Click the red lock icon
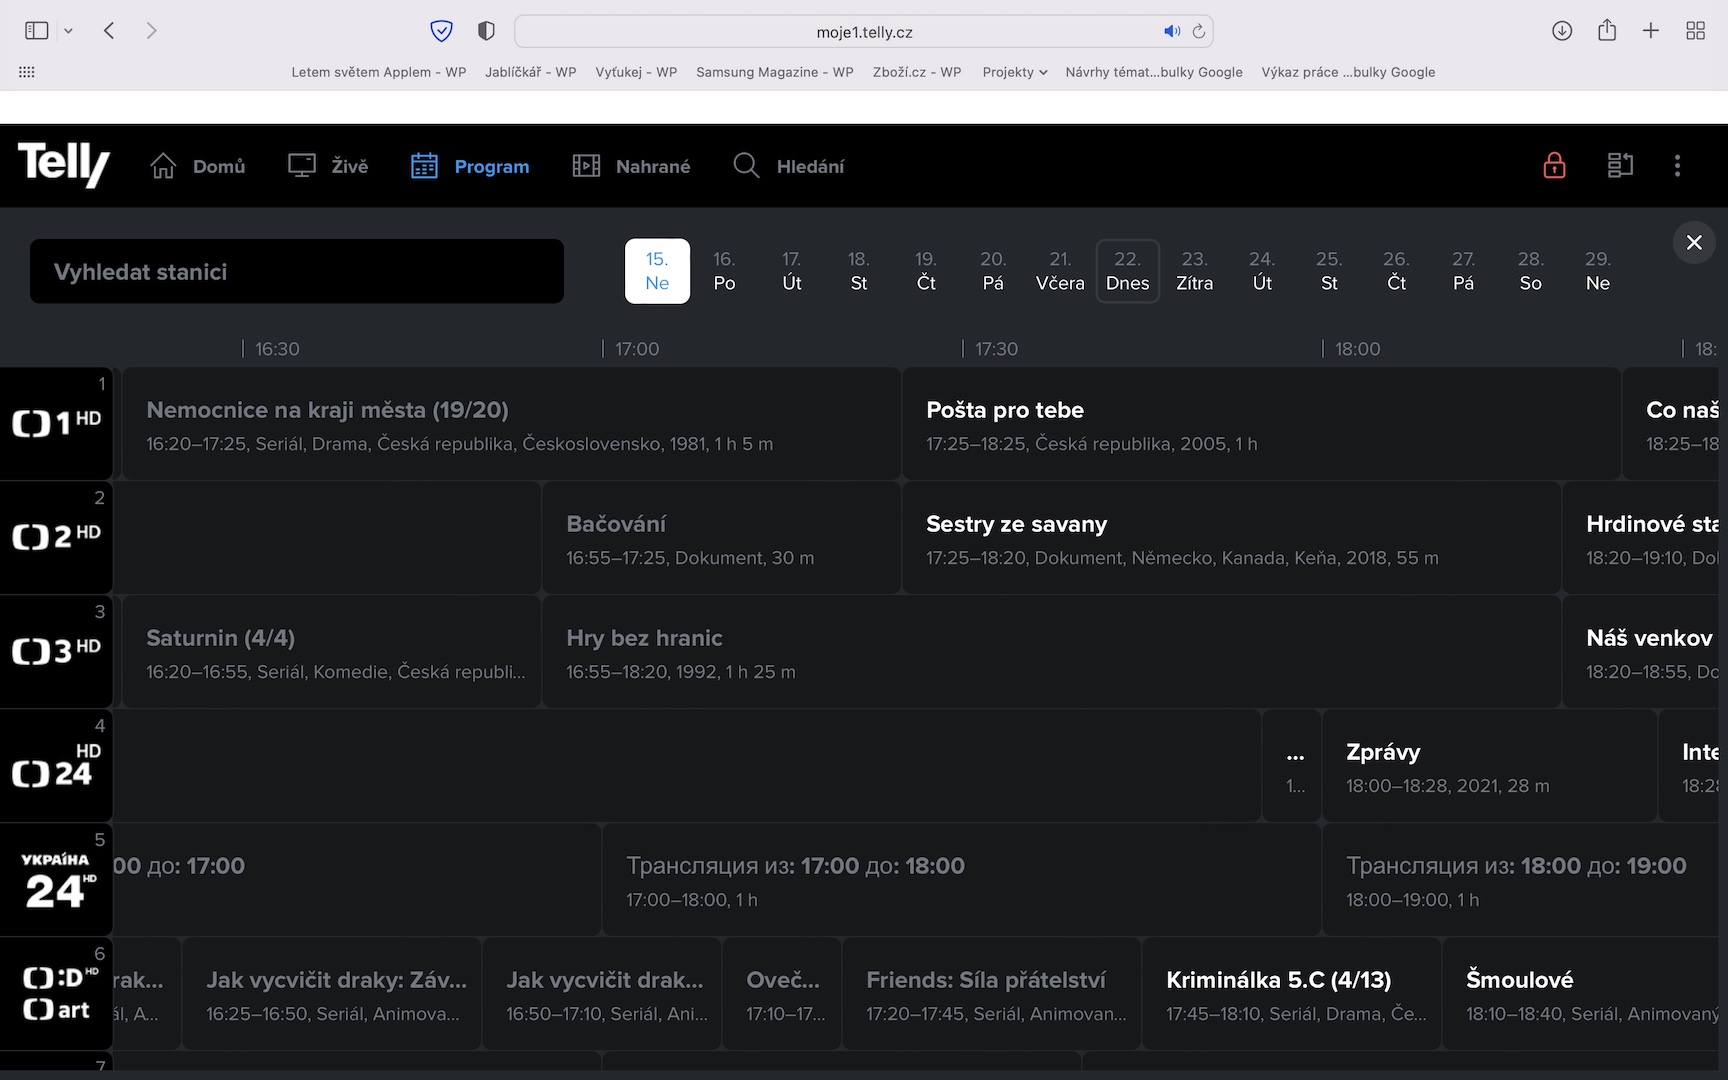Viewport: 1728px width, 1080px height. (x=1554, y=166)
